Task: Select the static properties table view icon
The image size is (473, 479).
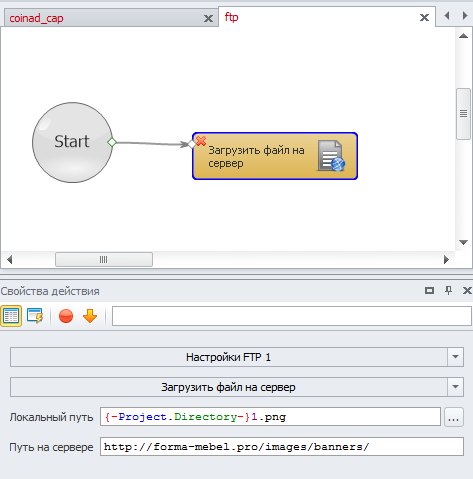Action: (11, 316)
